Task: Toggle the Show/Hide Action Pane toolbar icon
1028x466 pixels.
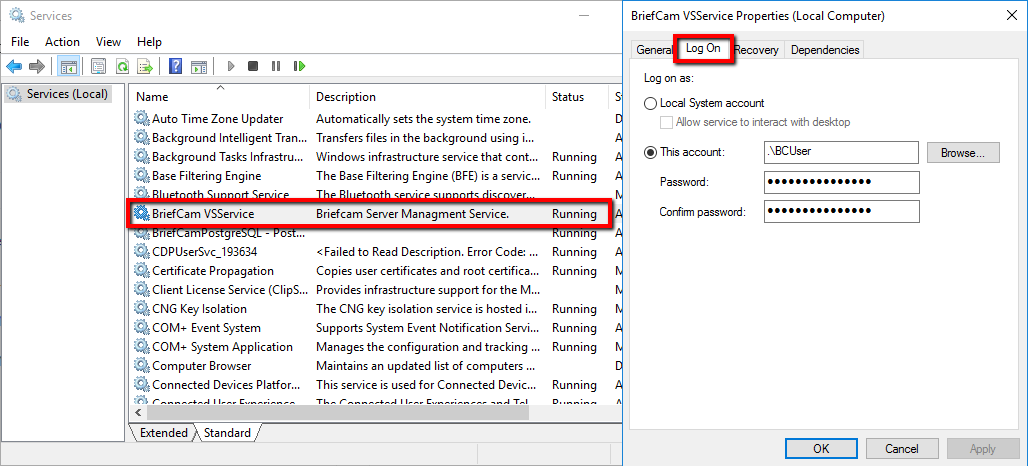Action: point(199,66)
